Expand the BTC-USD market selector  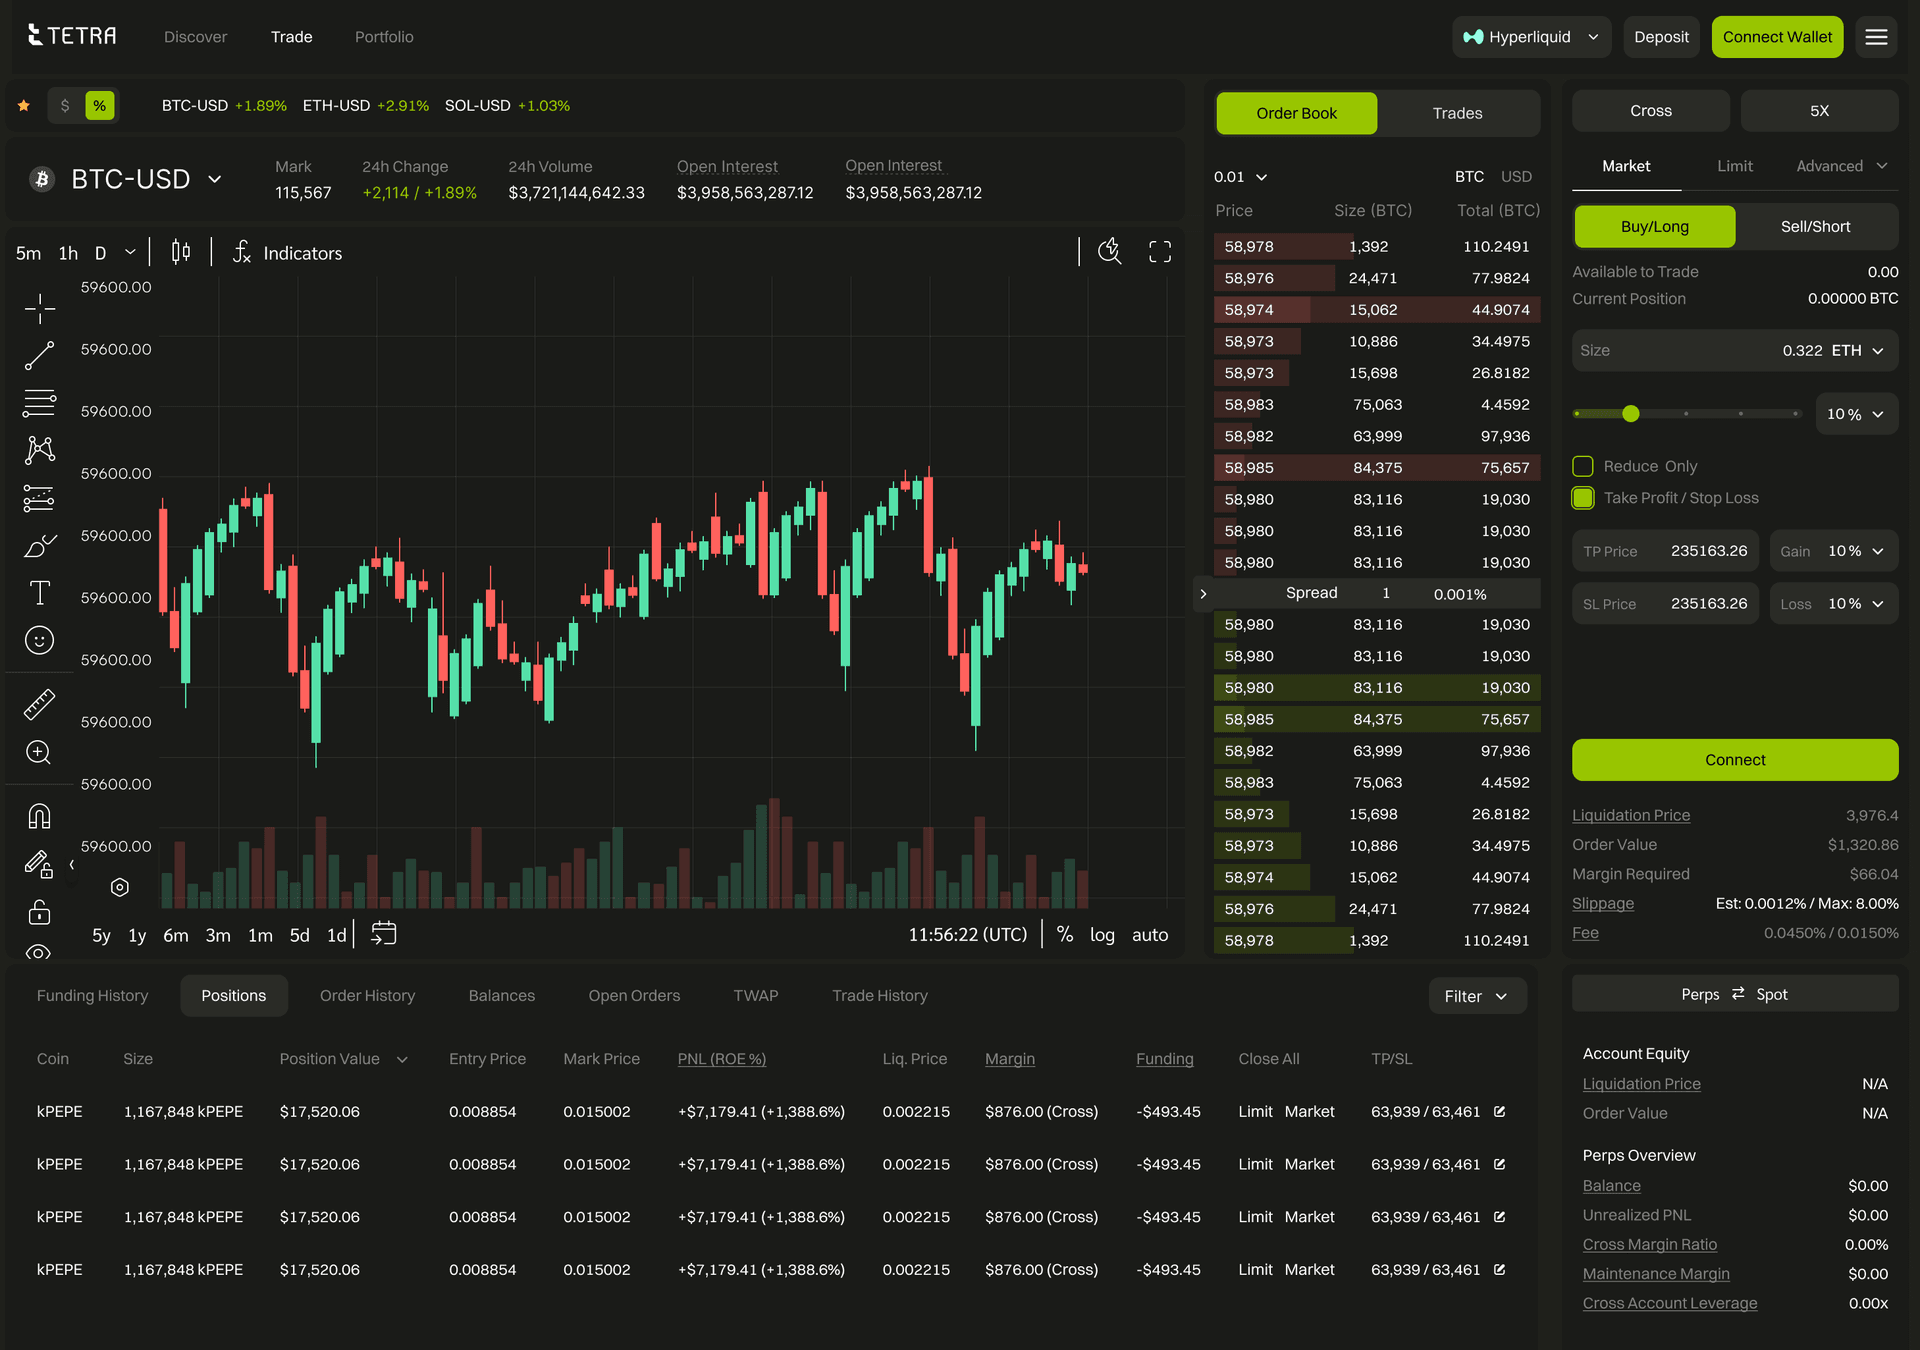pos(131,179)
